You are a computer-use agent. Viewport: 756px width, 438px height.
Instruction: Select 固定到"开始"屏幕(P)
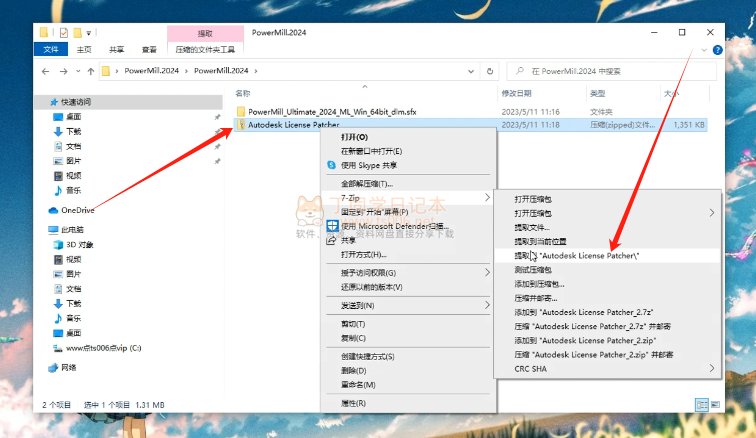tap(375, 212)
